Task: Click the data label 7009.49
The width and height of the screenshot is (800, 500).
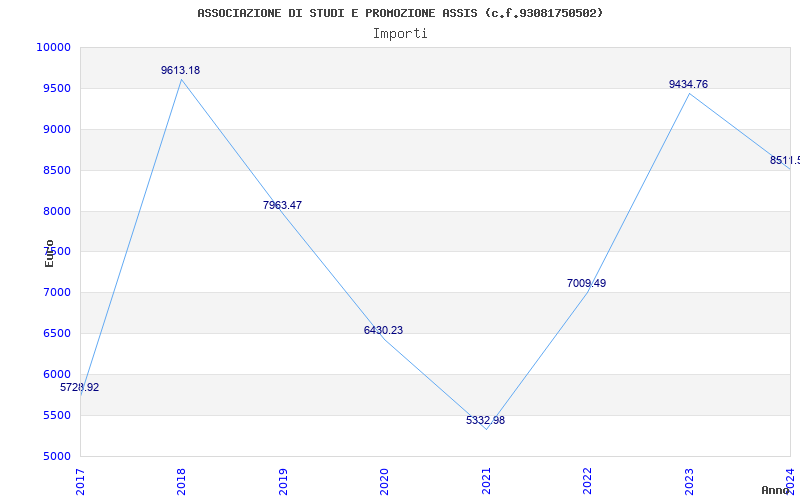Action: click(586, 283)
